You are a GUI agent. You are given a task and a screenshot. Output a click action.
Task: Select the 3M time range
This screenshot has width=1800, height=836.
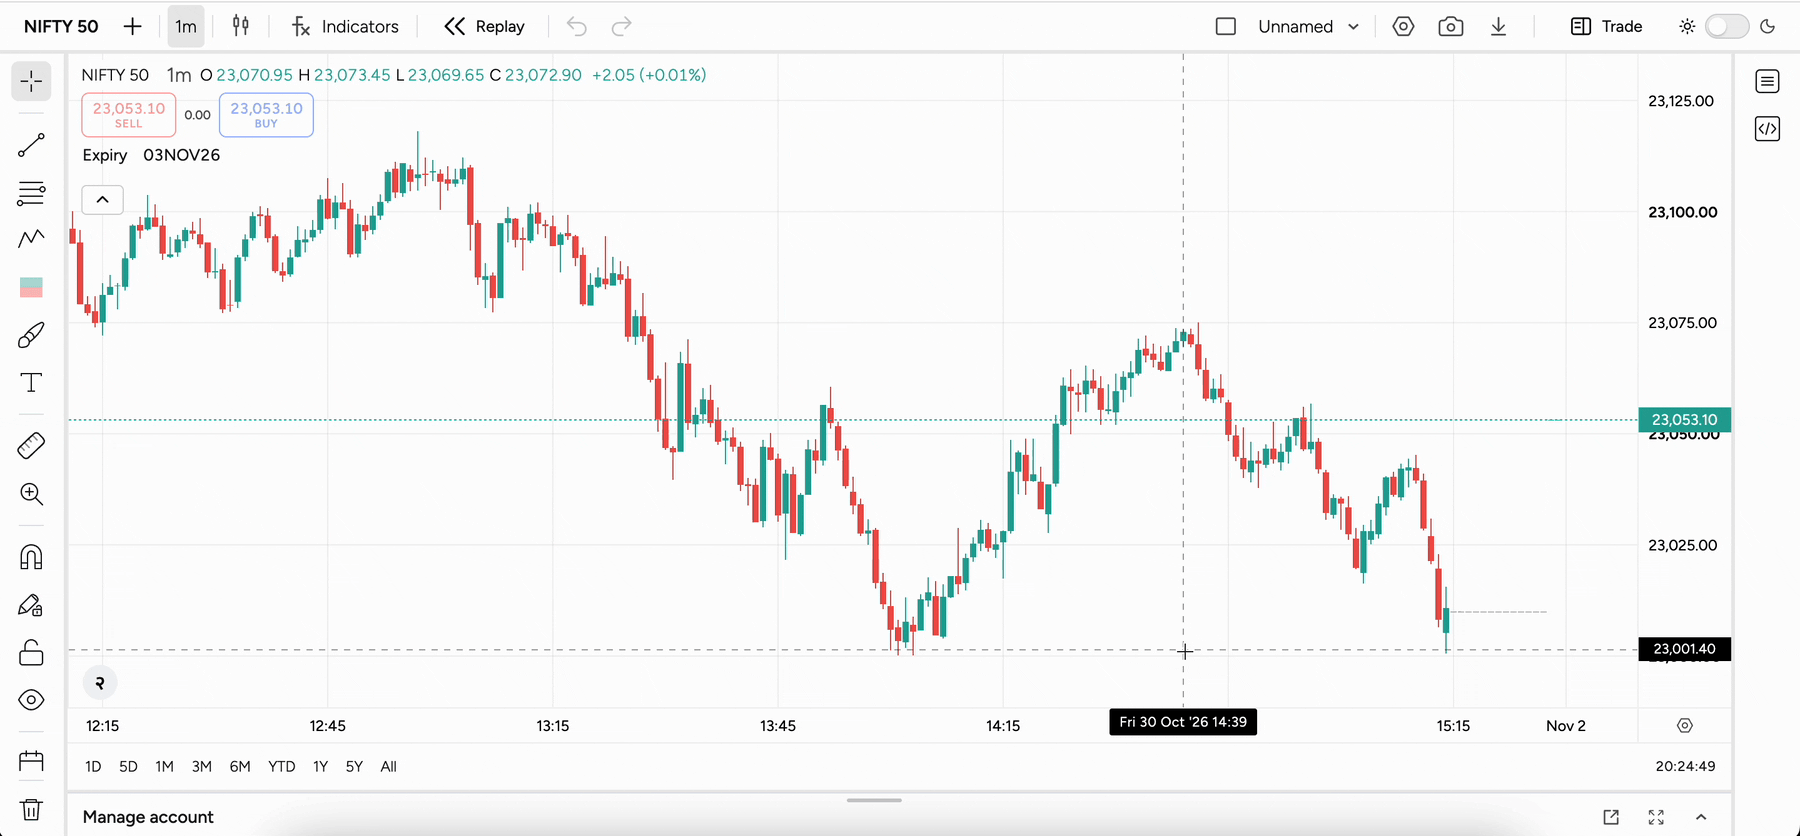point(201,767)
